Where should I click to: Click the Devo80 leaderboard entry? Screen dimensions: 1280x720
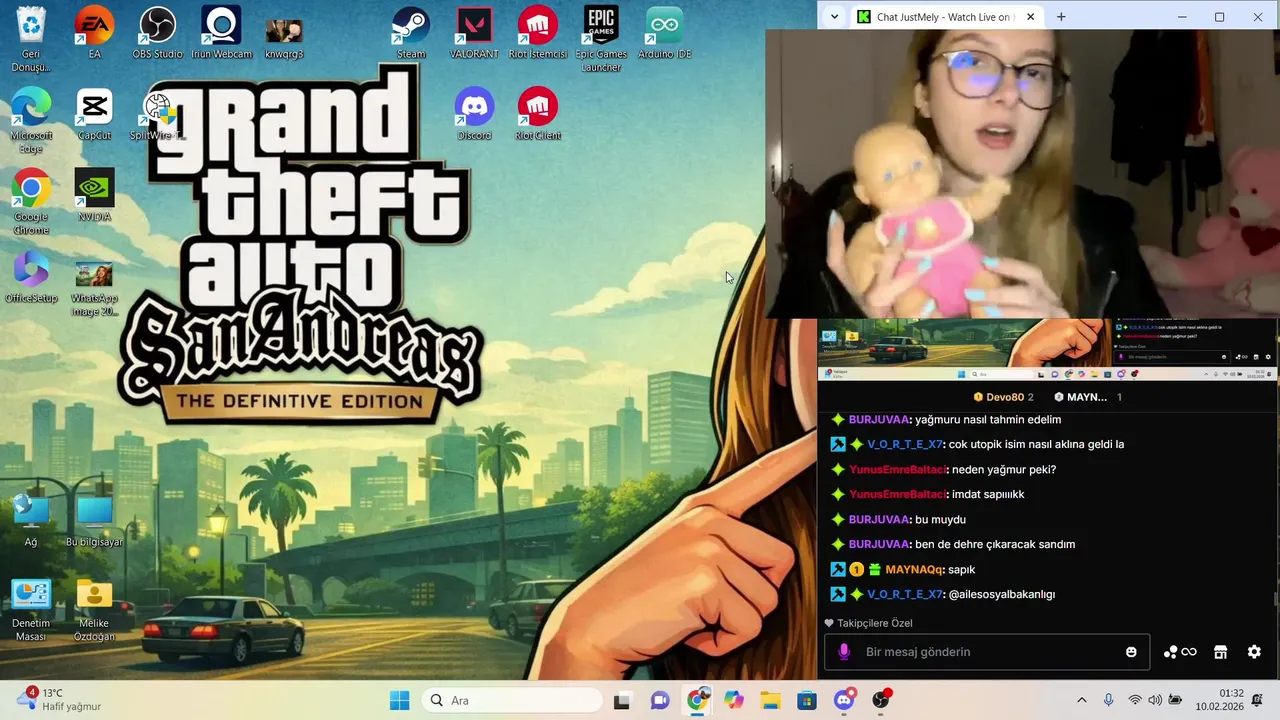1003,397
